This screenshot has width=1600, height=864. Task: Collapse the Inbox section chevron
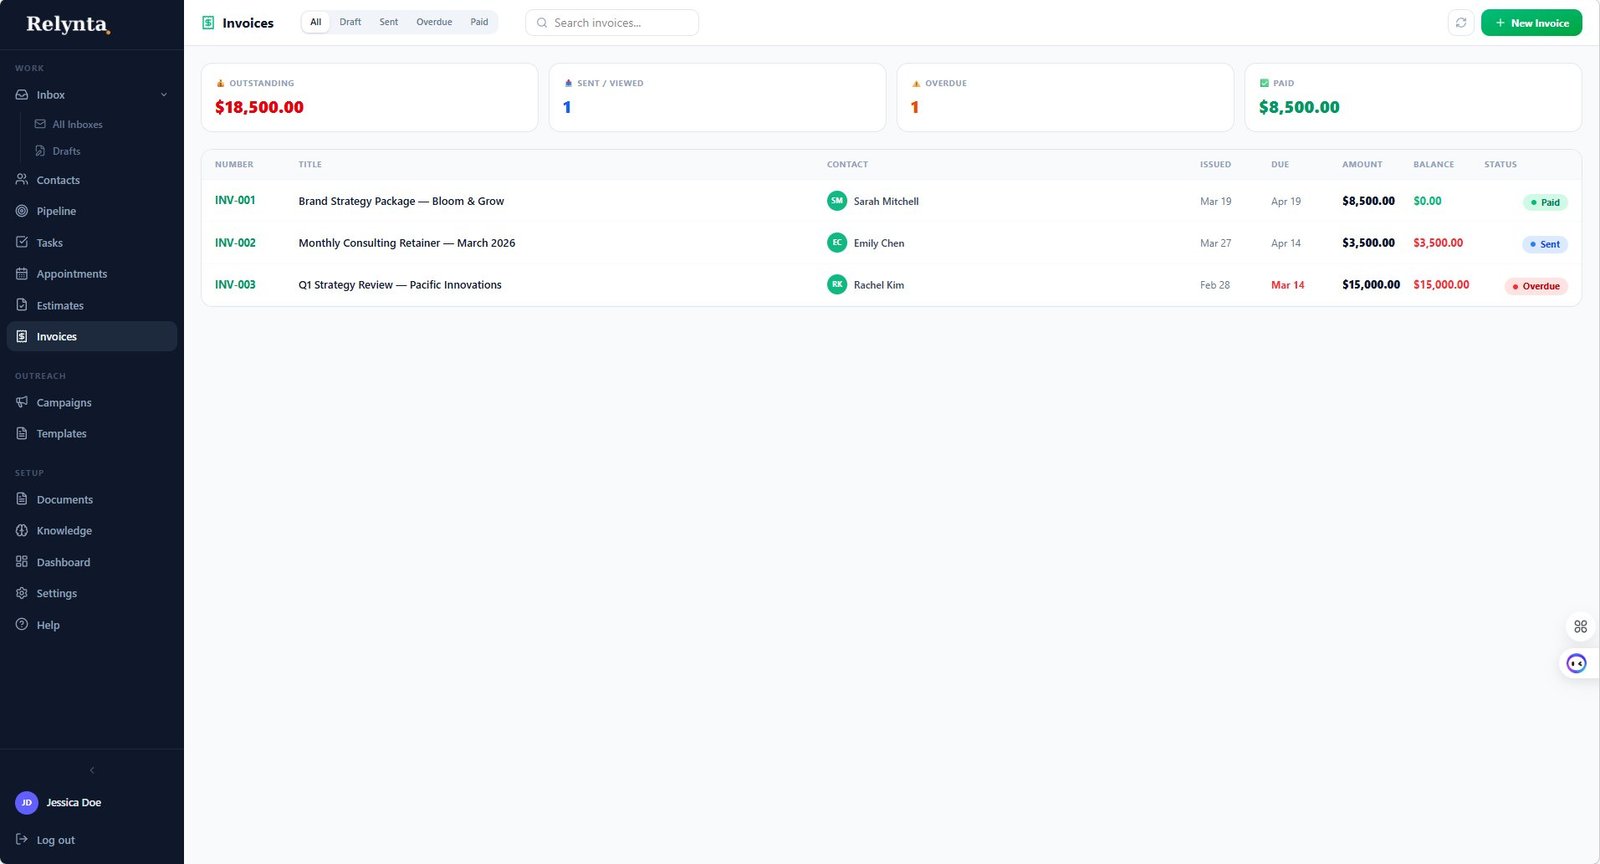point(164,95)
